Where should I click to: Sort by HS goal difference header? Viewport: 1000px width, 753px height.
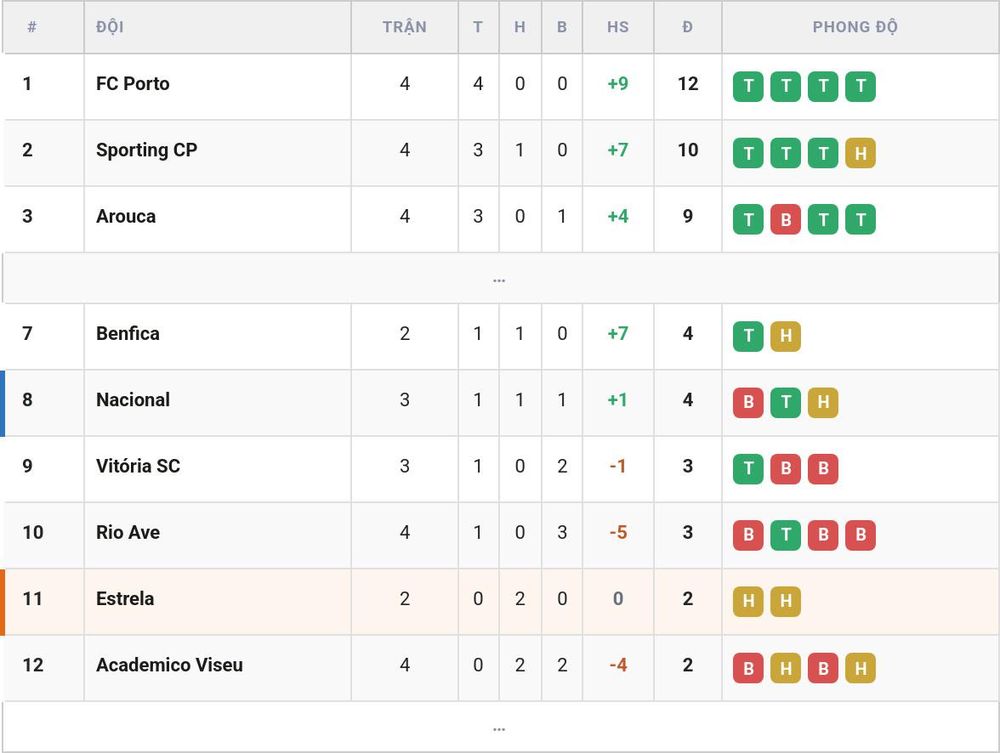click(x=617, y=27)
